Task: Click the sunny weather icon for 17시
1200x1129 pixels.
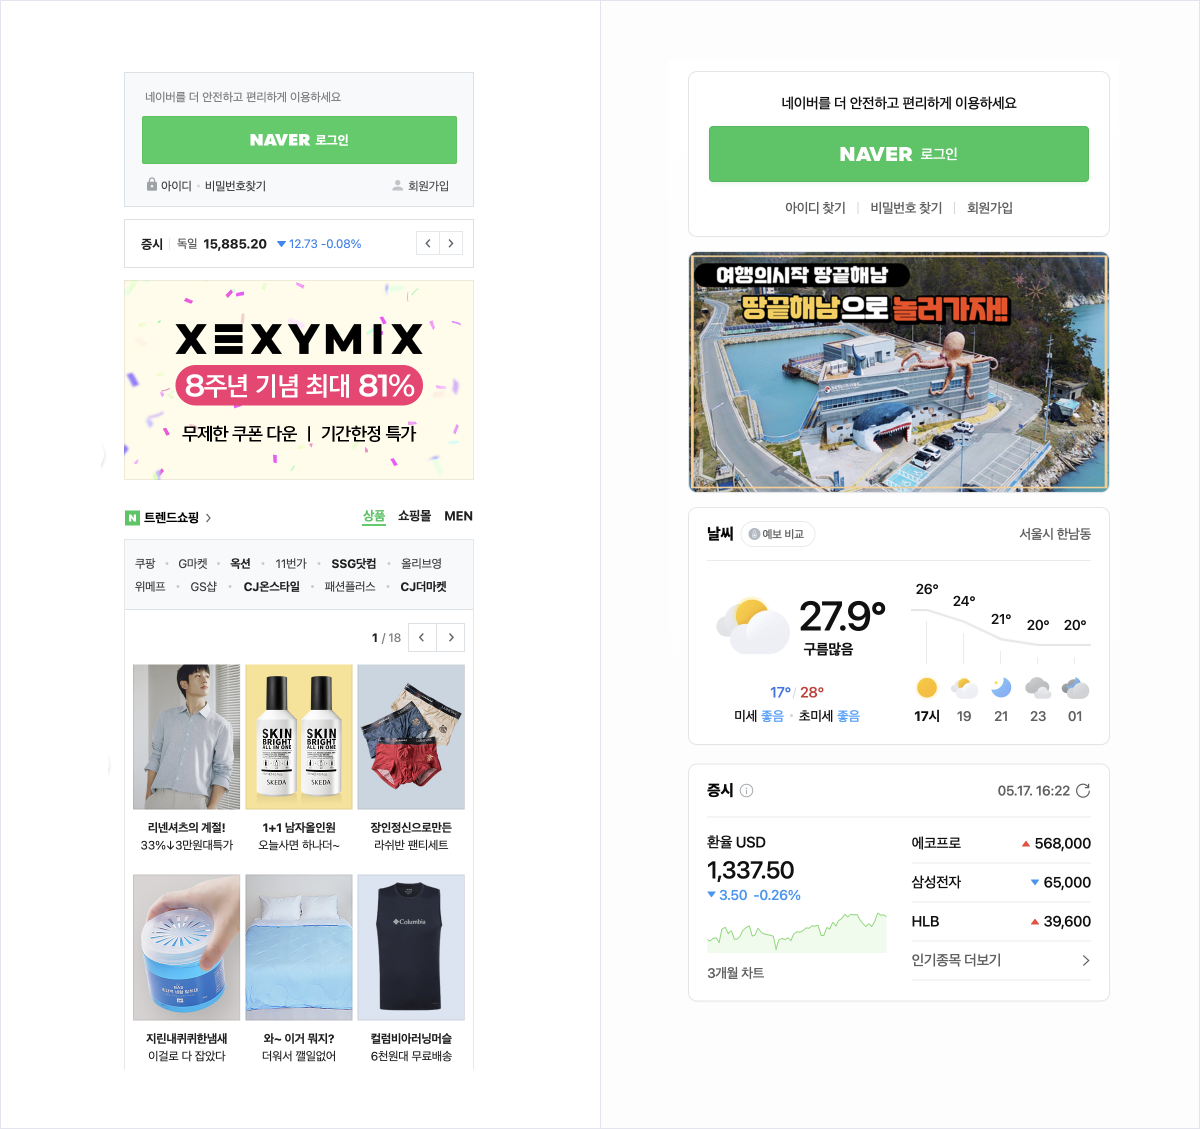Action: tap(927, 688)
